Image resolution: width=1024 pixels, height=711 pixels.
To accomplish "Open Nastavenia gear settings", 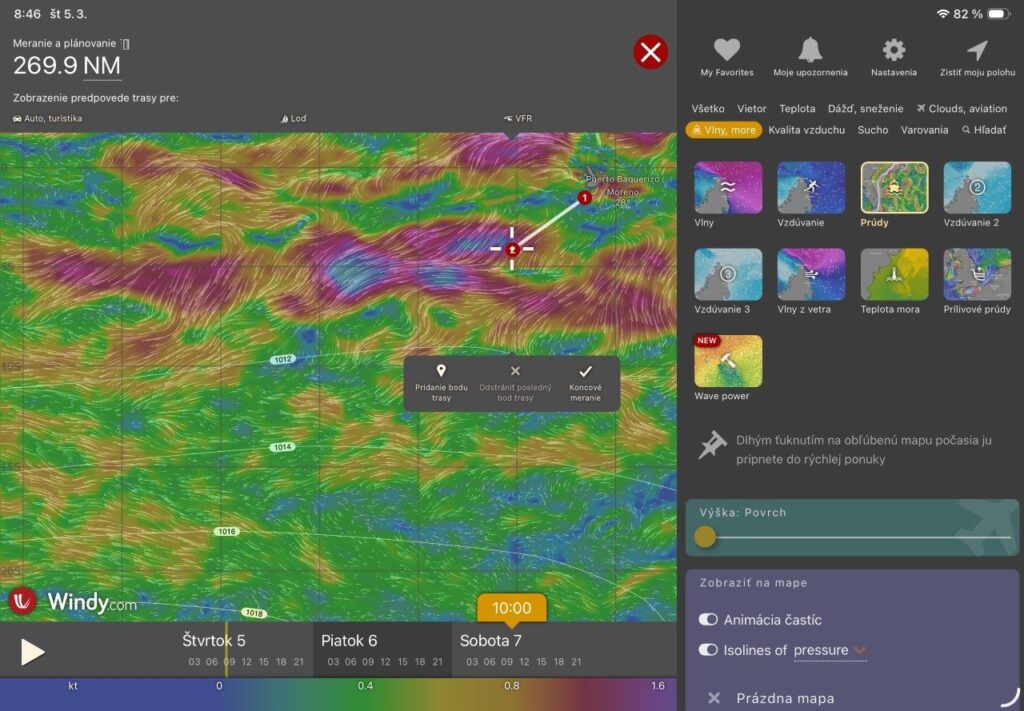I will coord(893,51).
